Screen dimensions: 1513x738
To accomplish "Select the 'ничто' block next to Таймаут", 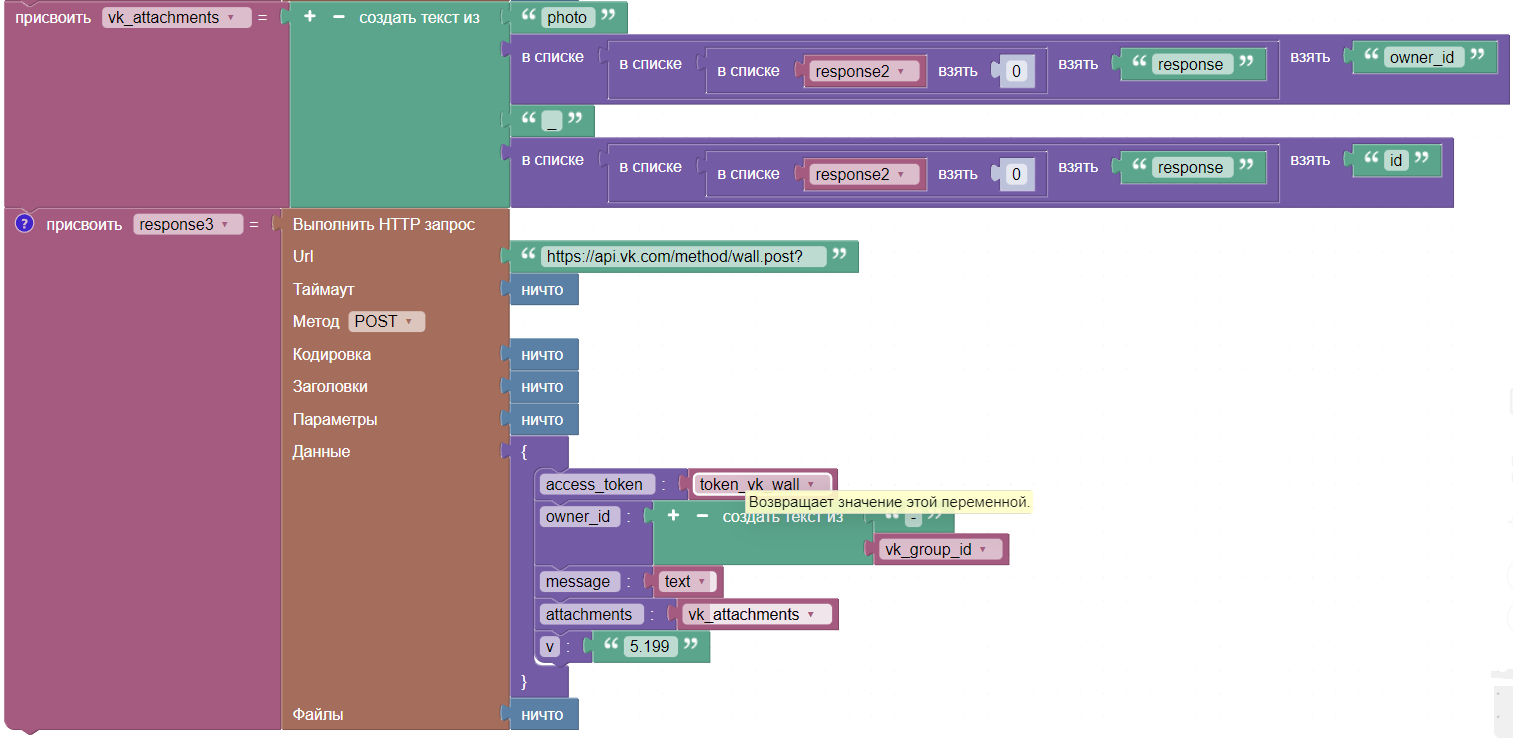I will click(542, 290).
